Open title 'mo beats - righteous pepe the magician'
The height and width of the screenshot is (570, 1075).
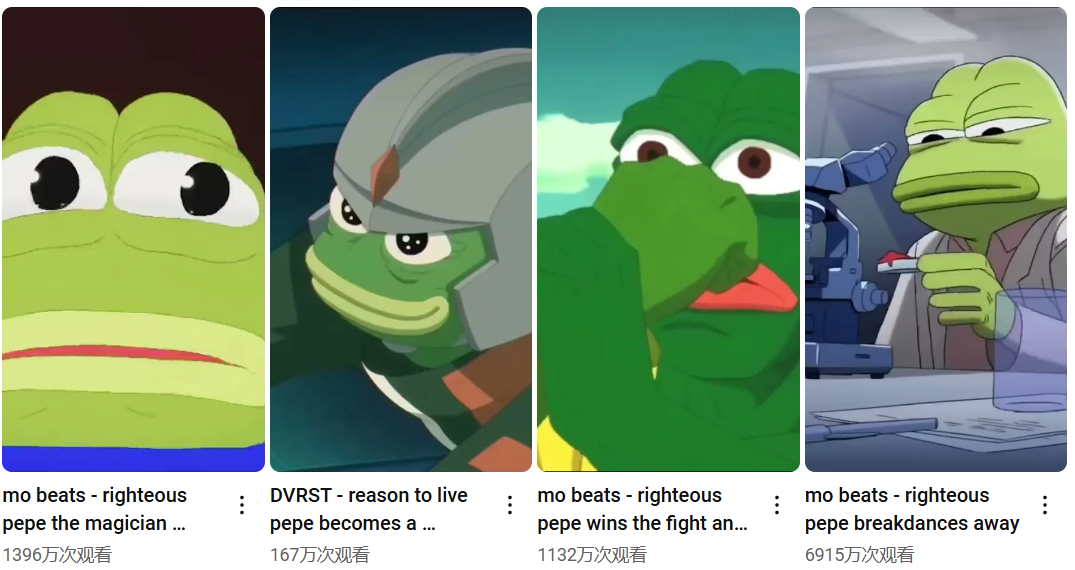point(95,509)
